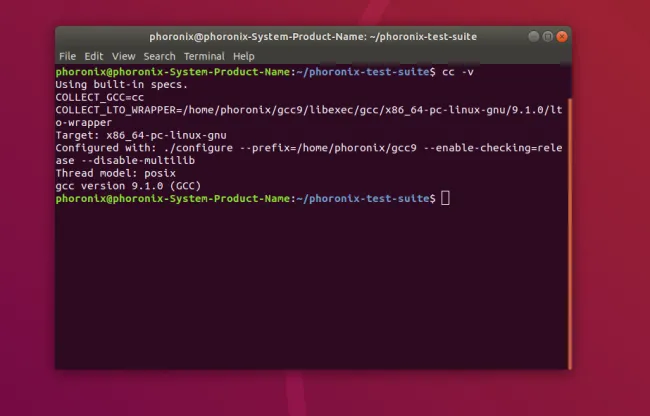Maximize the terminal window
650x416 pixels.
pos(548,37)
